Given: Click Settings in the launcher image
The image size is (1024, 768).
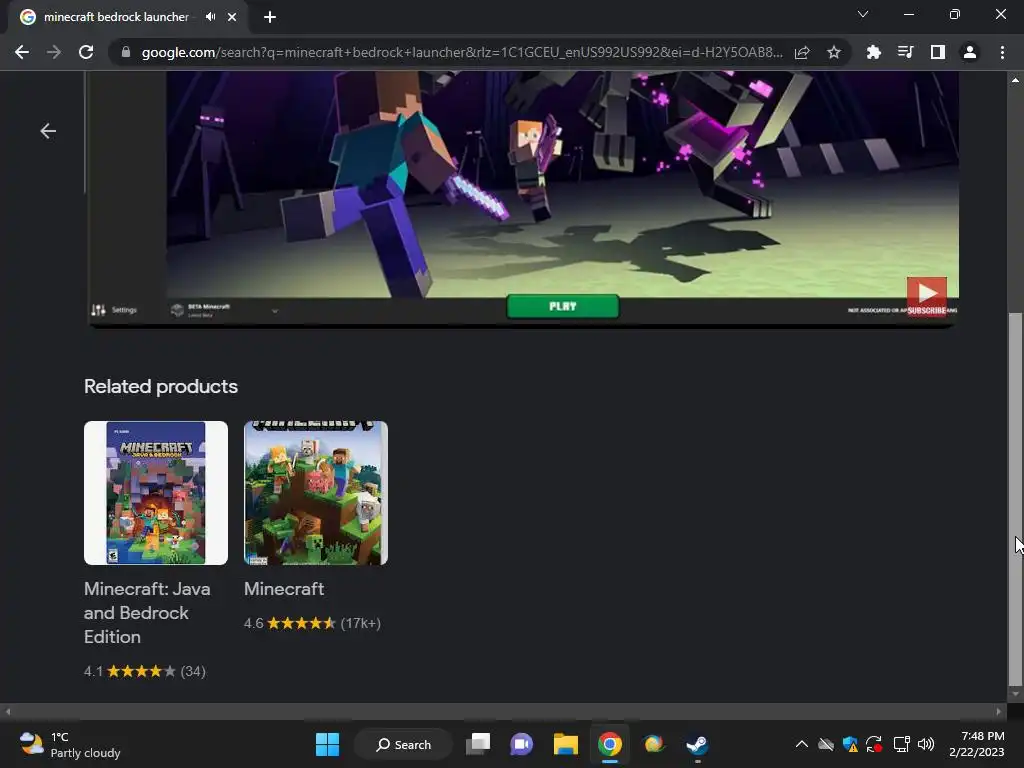Looking at the screenshot, I should click(x=114, y=310).
